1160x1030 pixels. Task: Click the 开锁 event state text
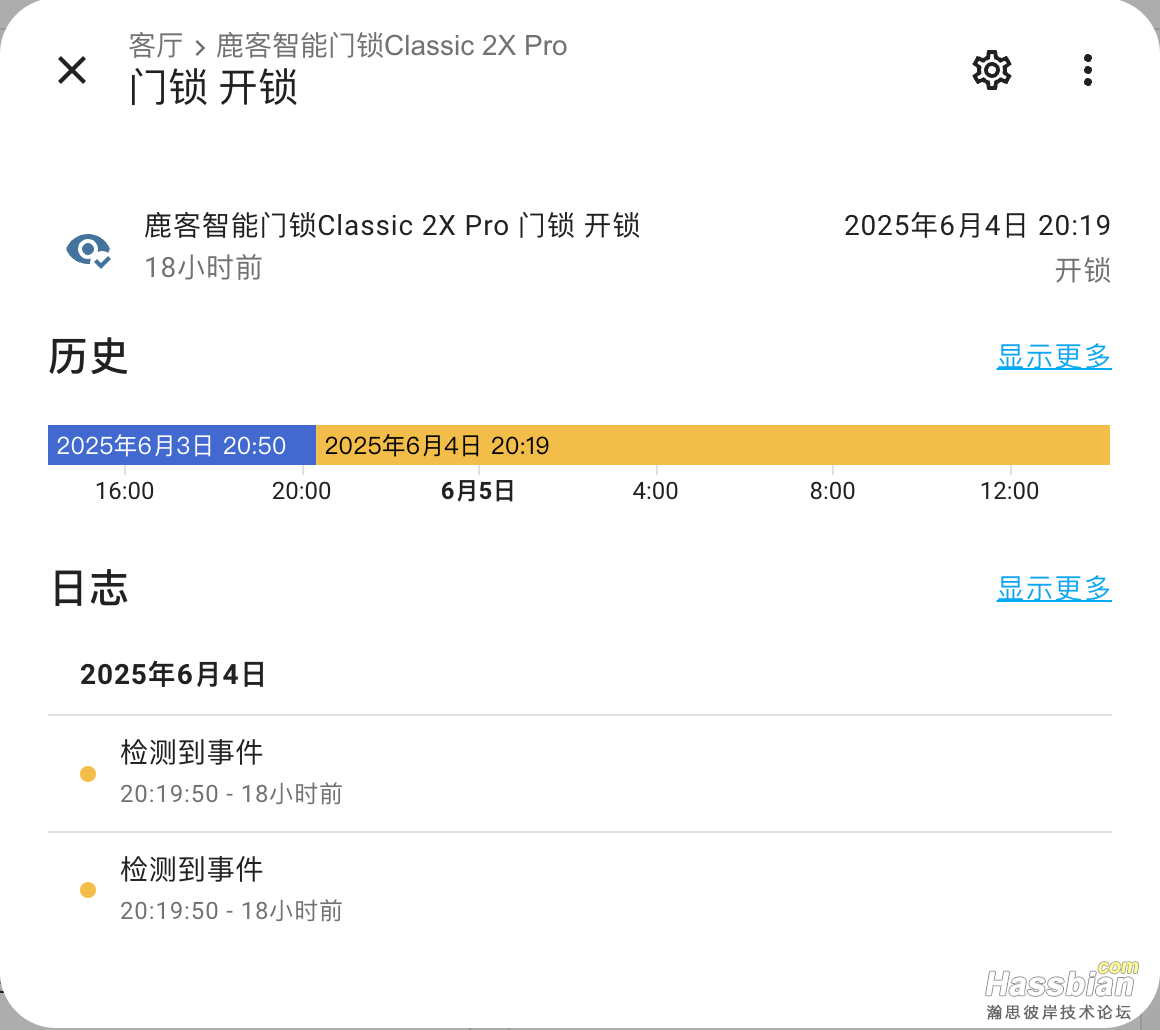coord(1083,270)
